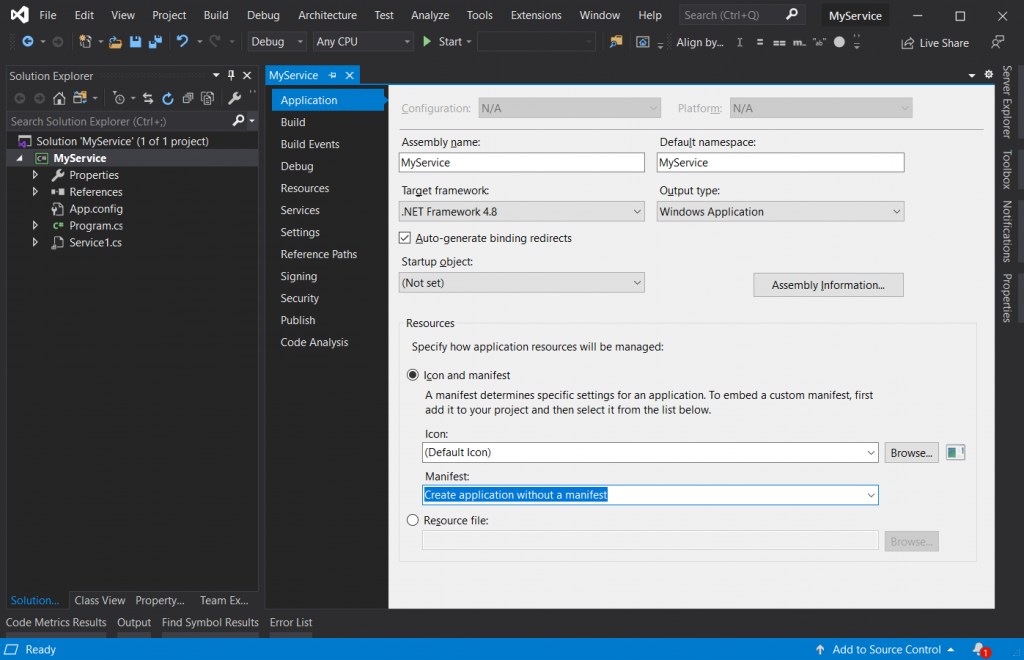
Task: Click the Collapse All icon in Solution Explorer
Action: click(x=188, y=99)
